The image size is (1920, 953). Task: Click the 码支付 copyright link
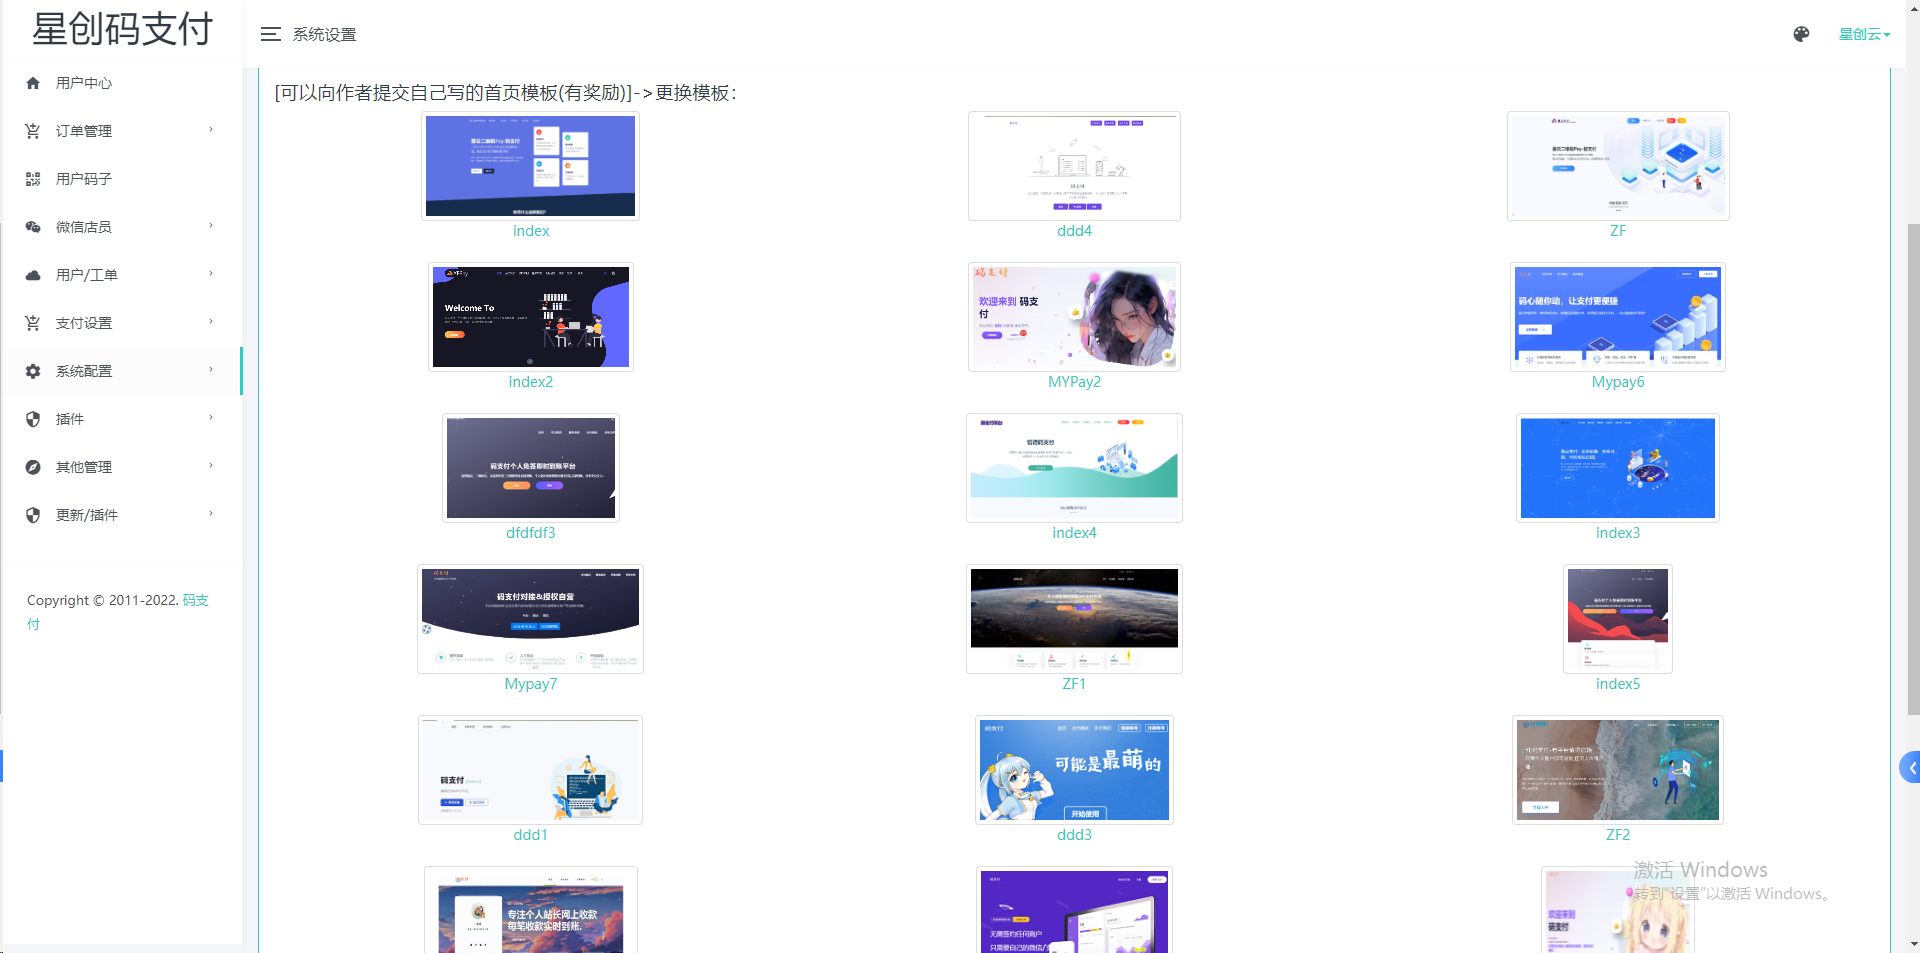[196, 600]
